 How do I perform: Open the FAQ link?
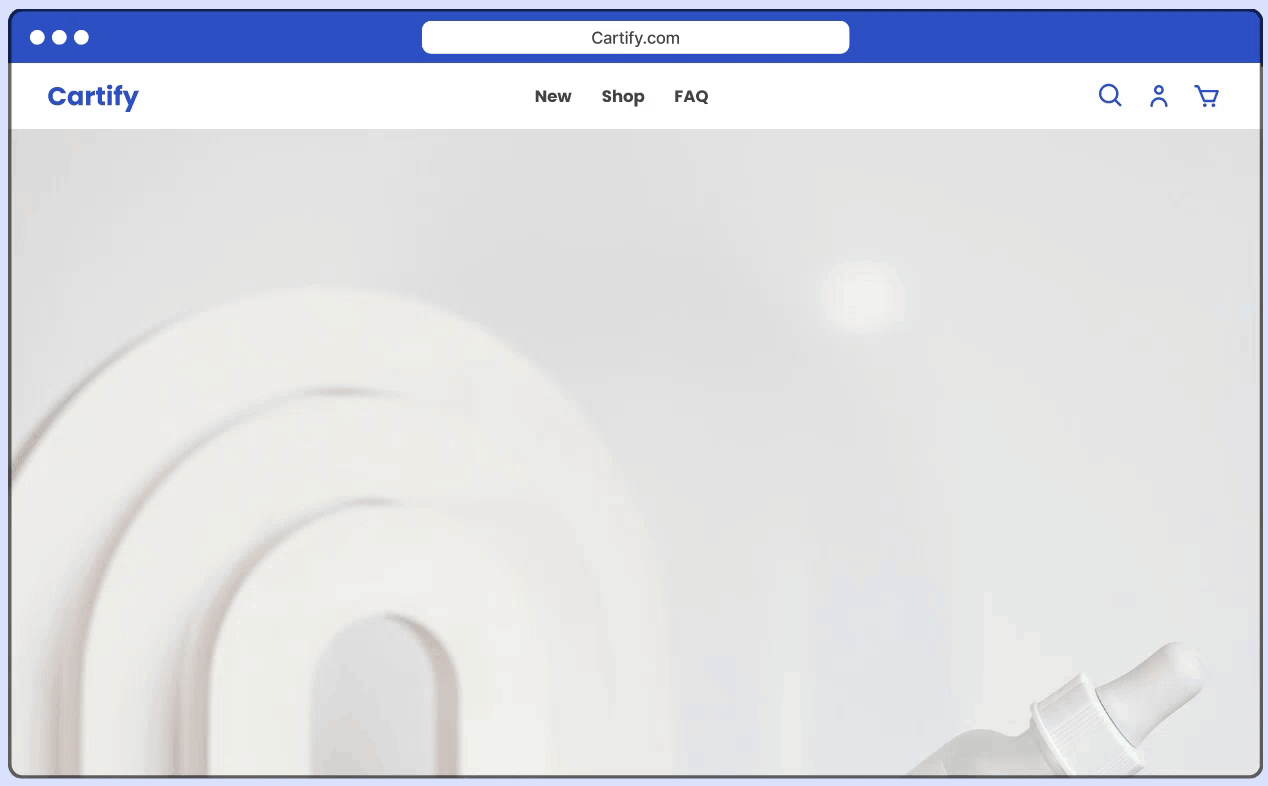(691, 97)
